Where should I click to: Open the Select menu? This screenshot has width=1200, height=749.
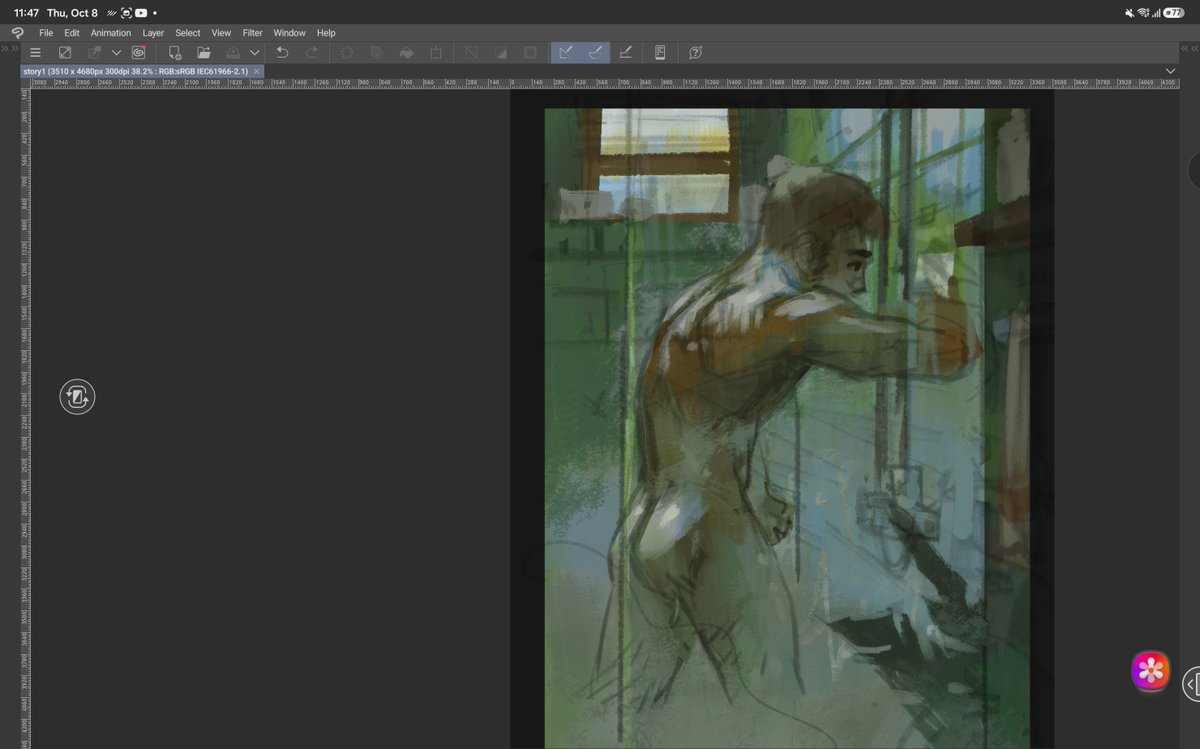coord(188,33)
